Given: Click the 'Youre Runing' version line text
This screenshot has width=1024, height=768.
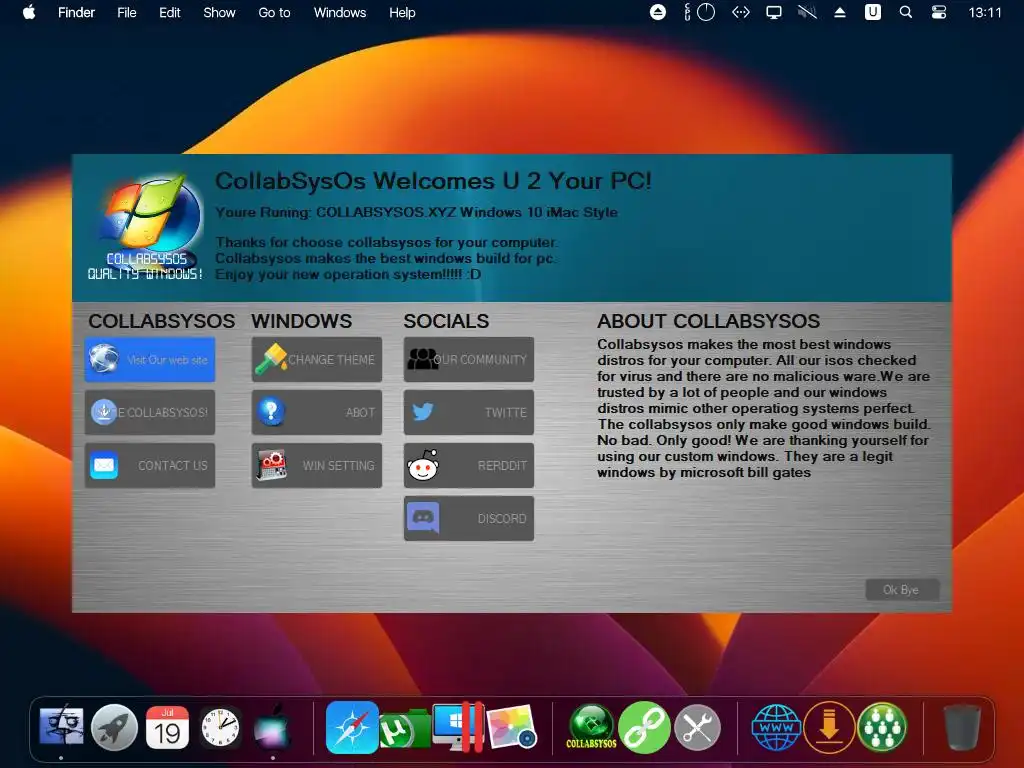Looking at the screenshot, I should tap(417, 212).
